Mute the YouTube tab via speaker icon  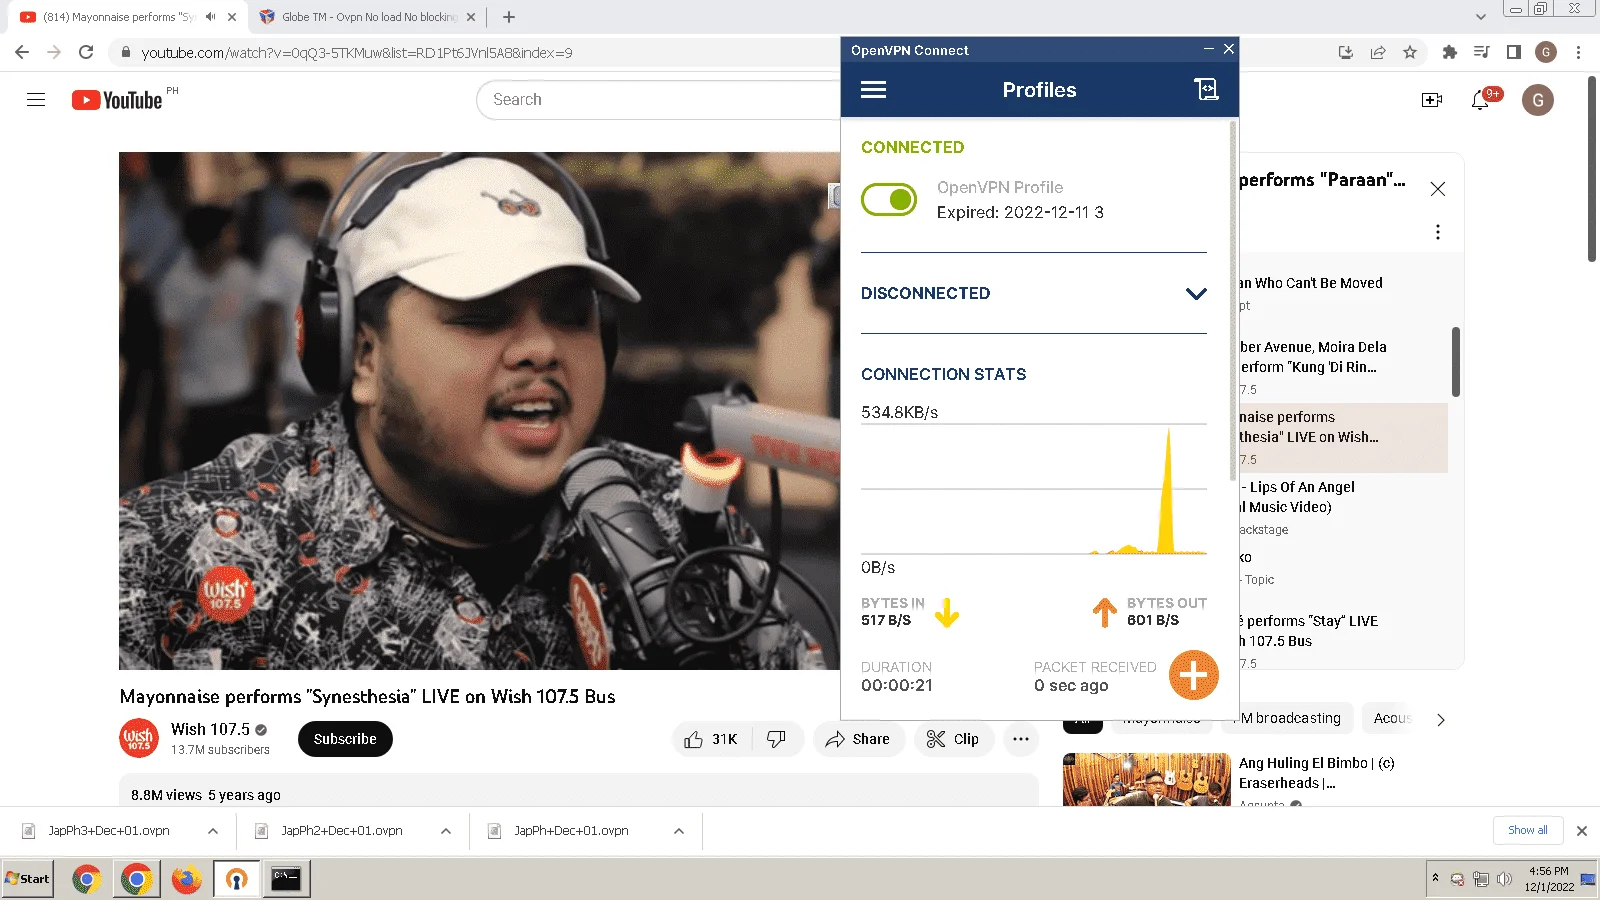tap(210, 17)
